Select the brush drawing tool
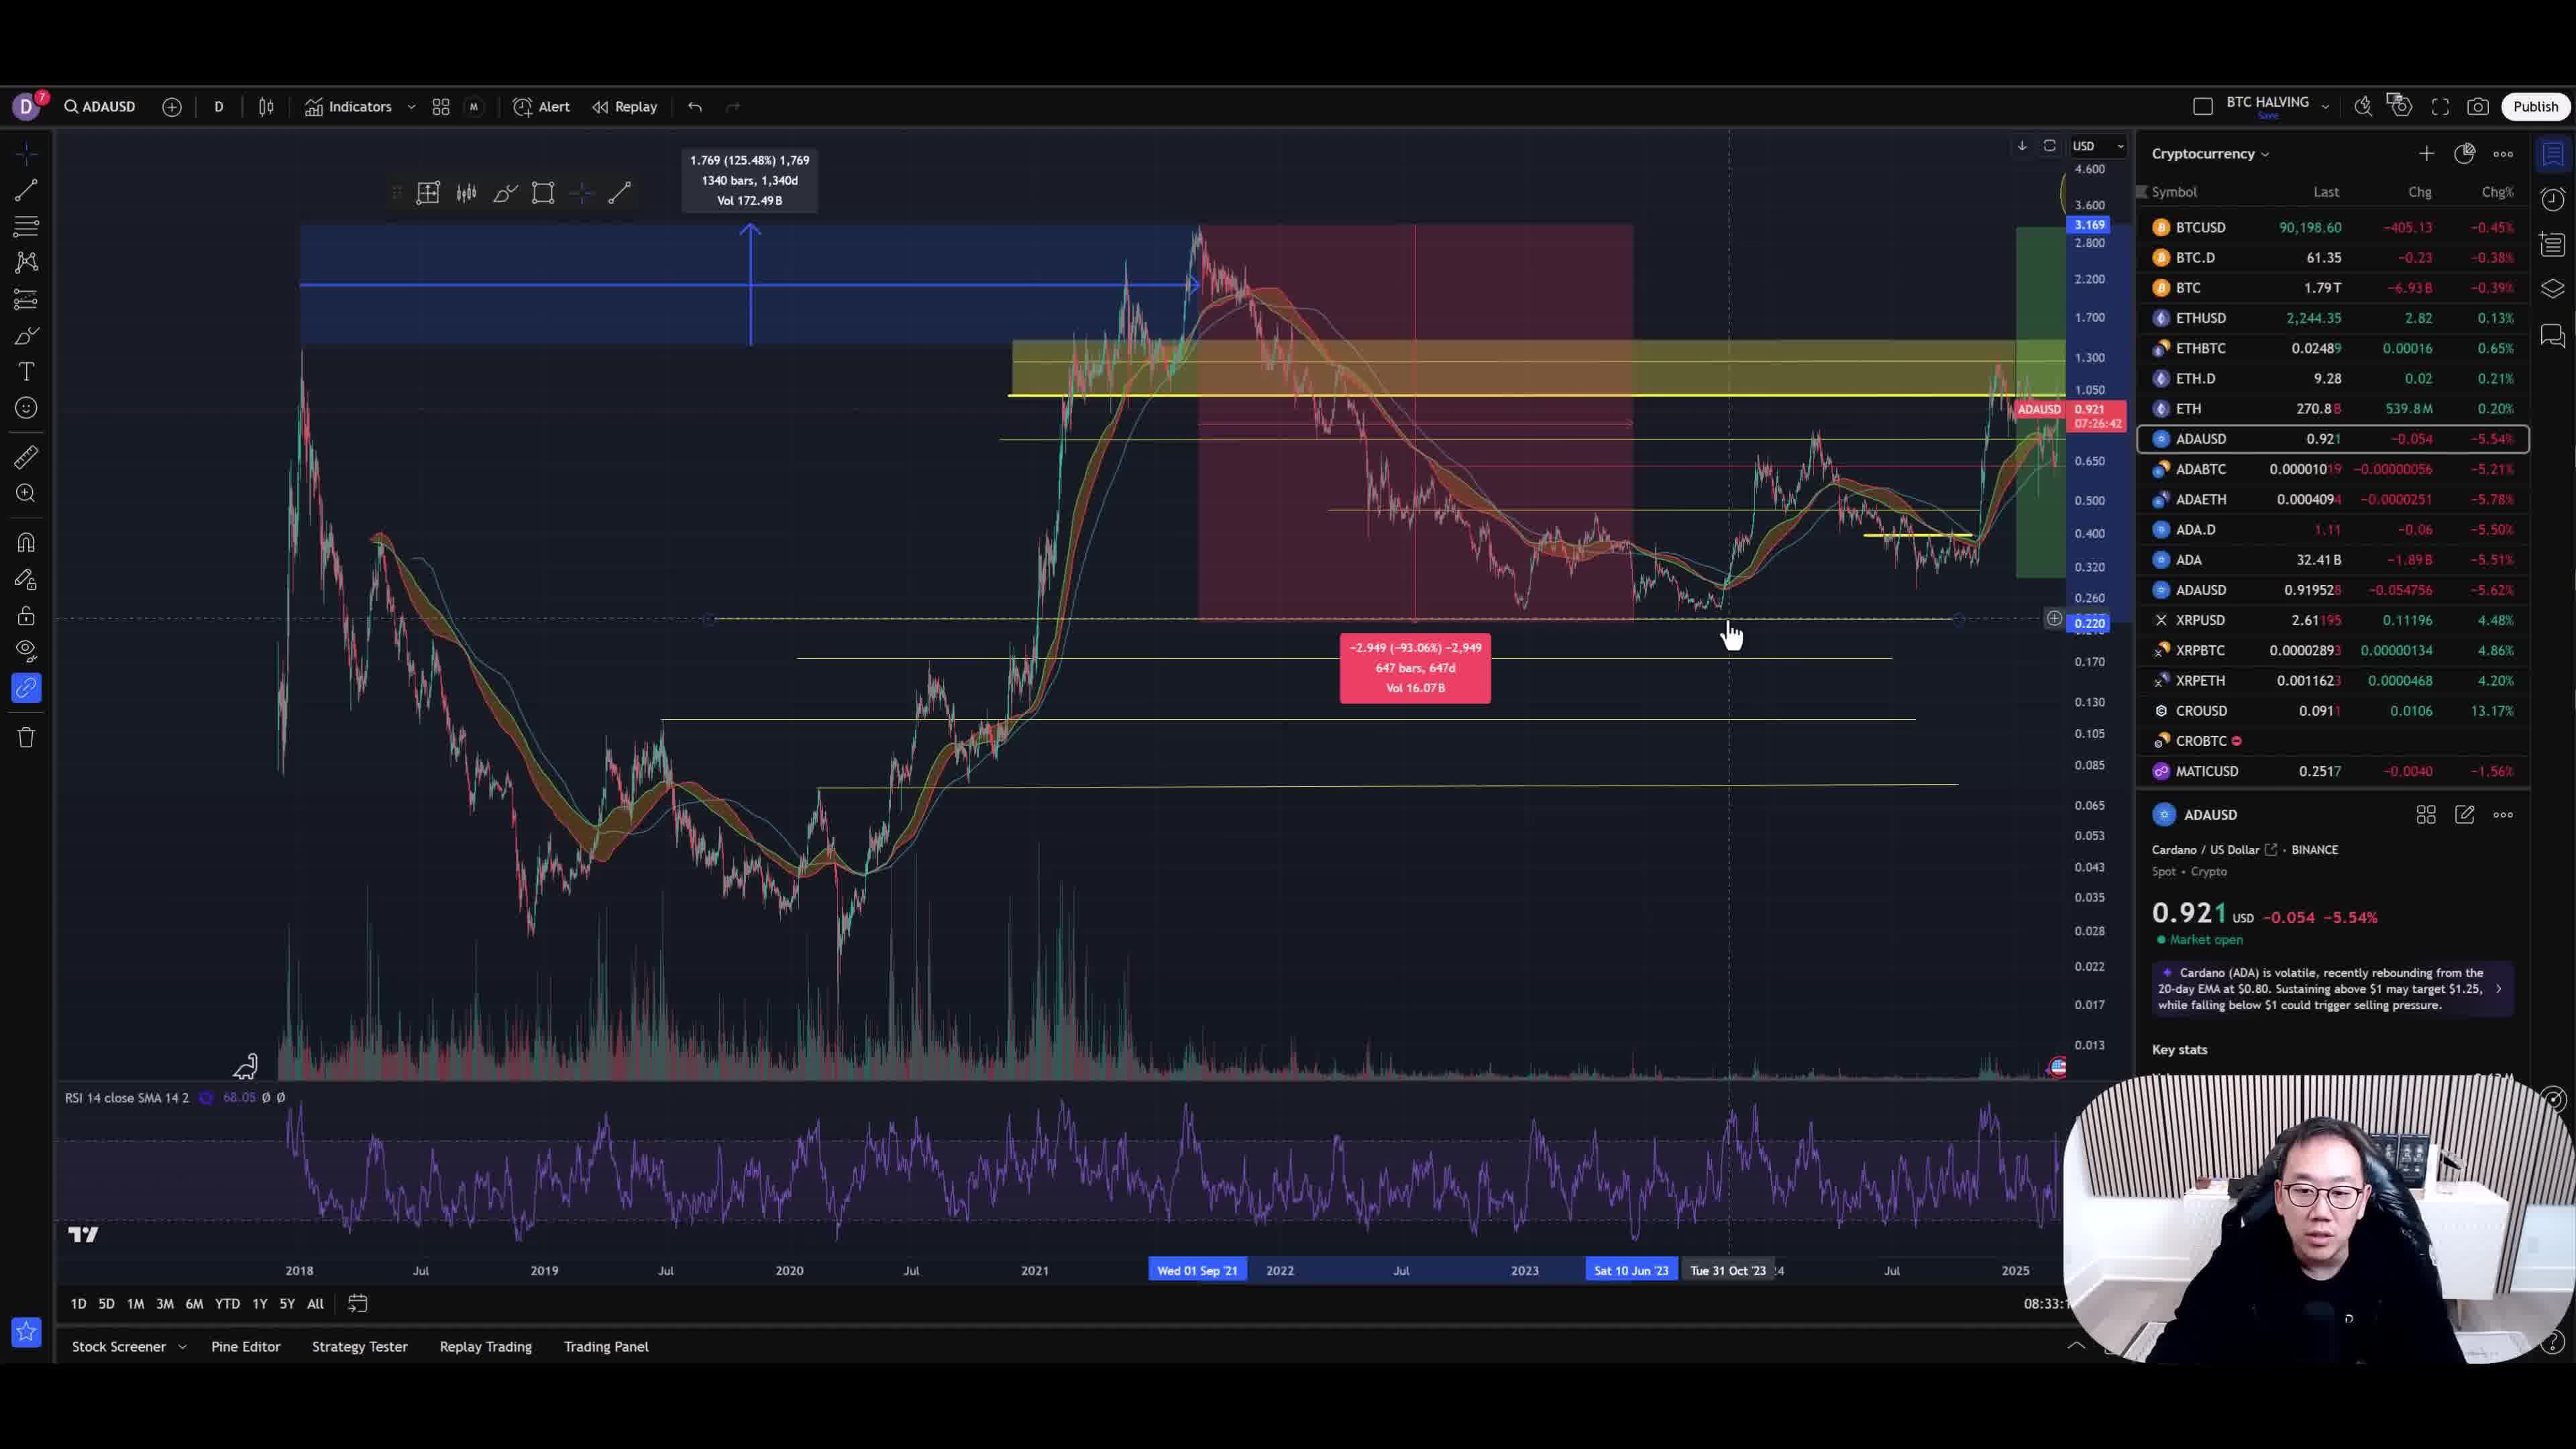Screen dimensions: 2576x1449 [26, 336]
